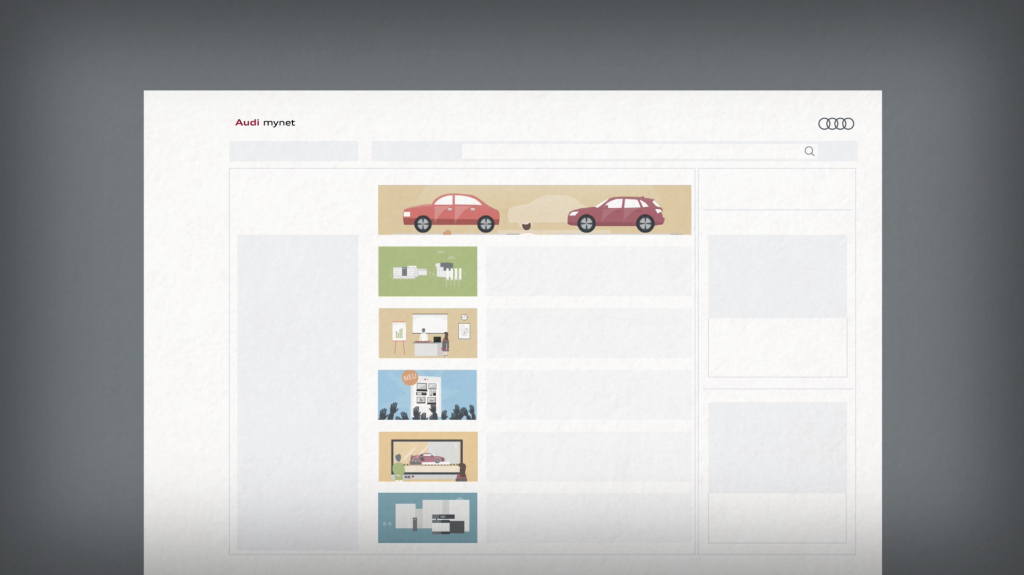
Task: Click the text area beside the green thumbnail
Action: pyautogui.click(x=588, y=271)
